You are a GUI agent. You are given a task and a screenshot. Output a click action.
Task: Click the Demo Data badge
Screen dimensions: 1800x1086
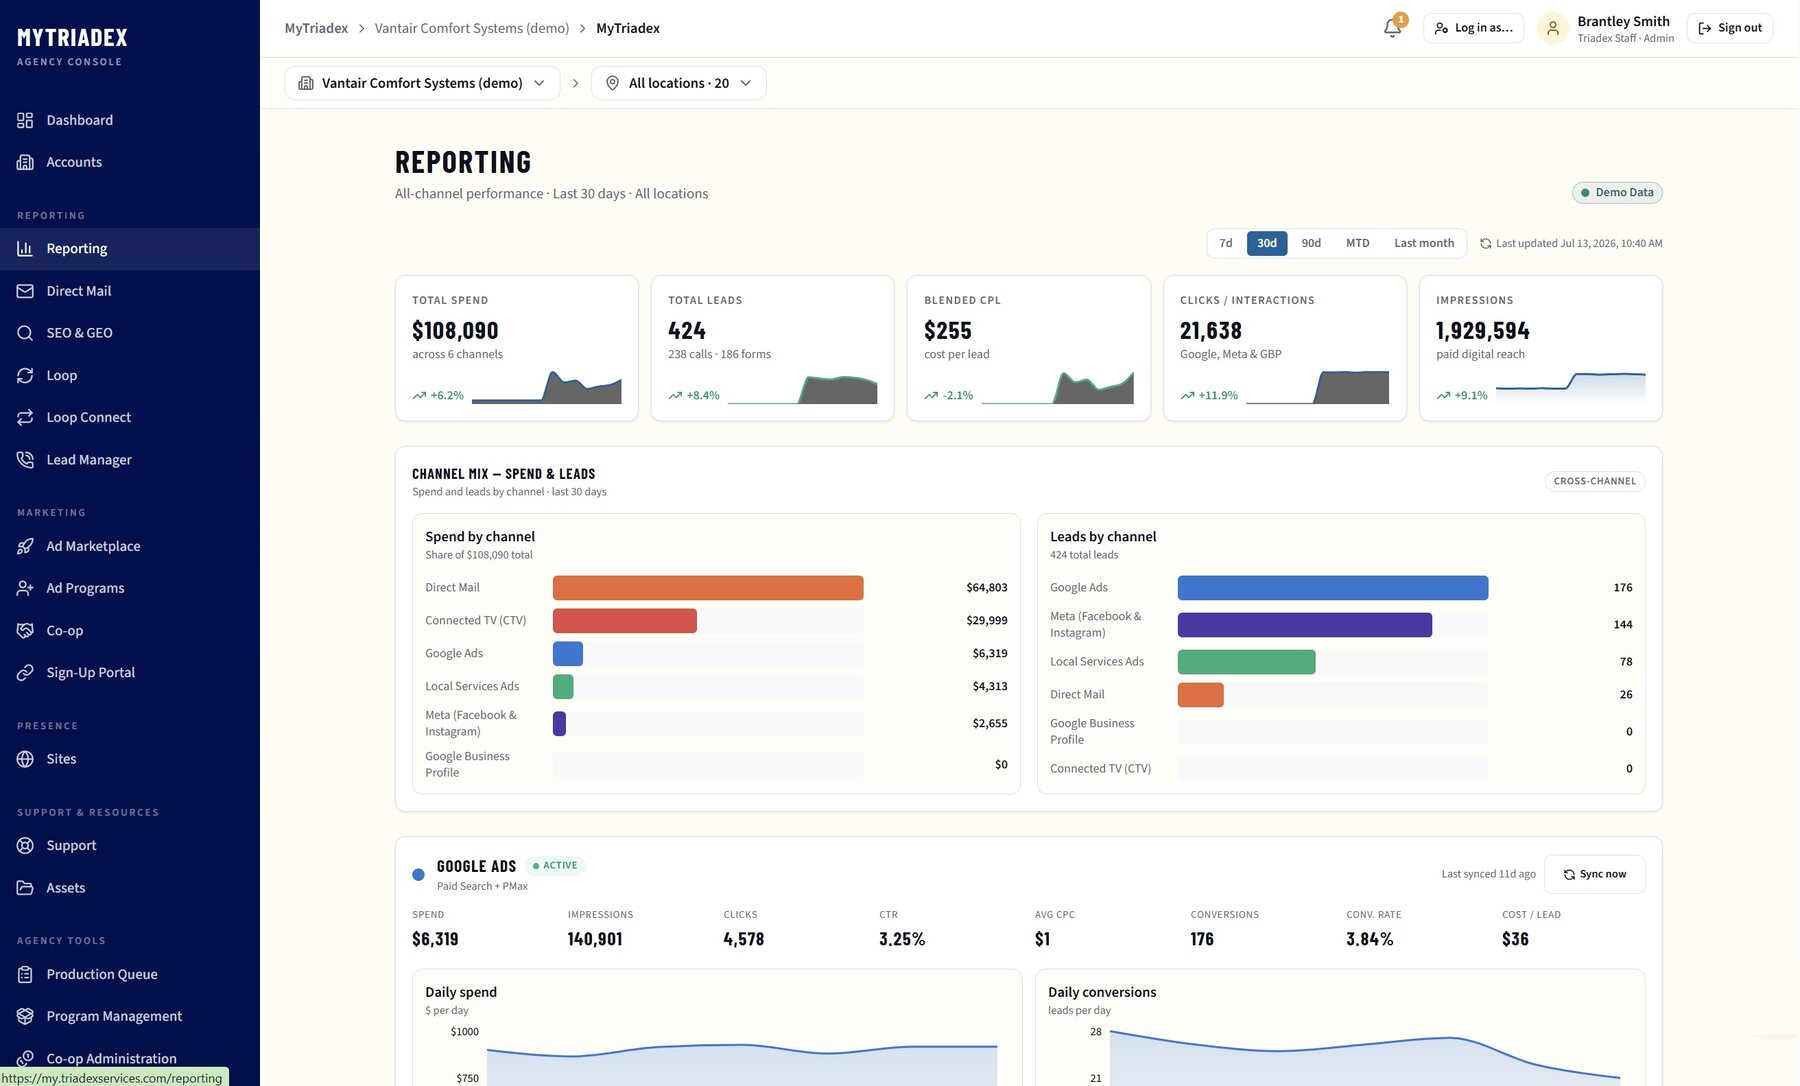pyautogui.click(x=1617, y=193)
